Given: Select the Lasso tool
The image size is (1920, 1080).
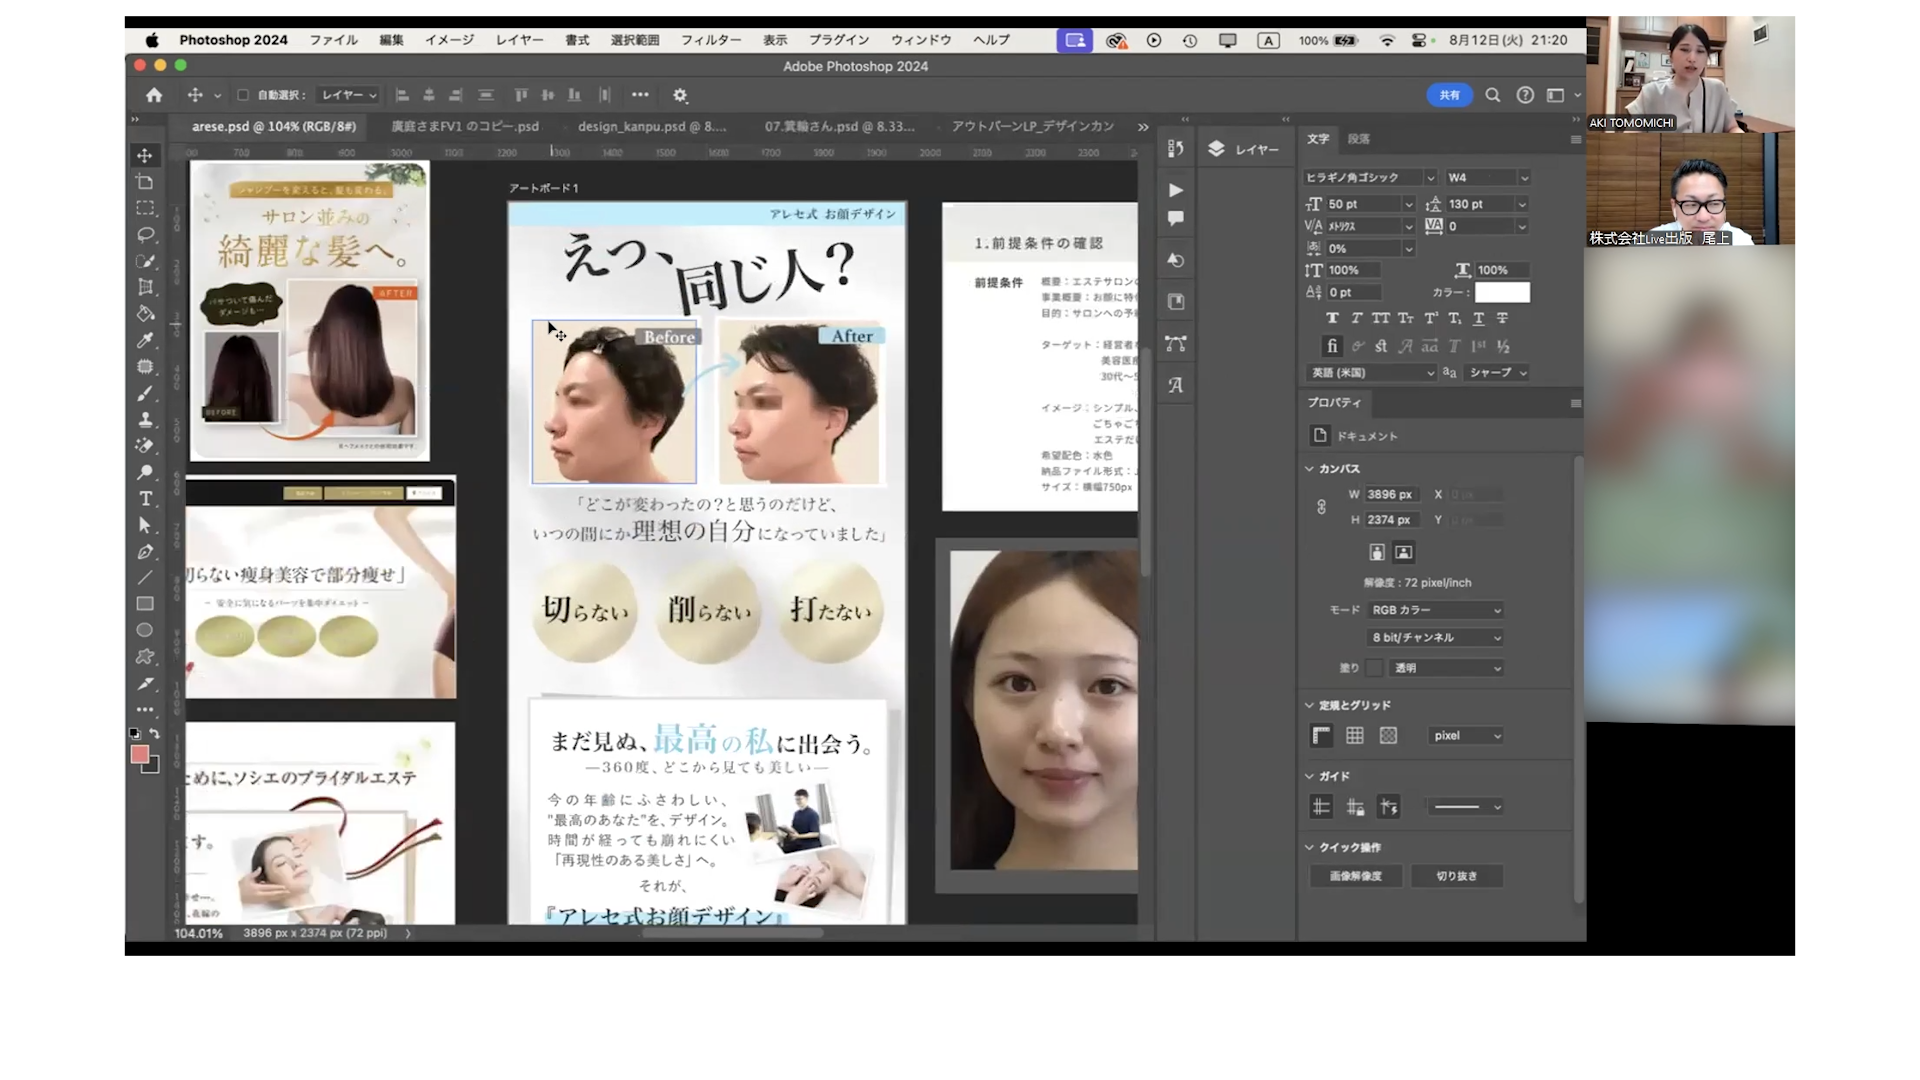Looking at the screenshot, I should click(x=145, y=234).
